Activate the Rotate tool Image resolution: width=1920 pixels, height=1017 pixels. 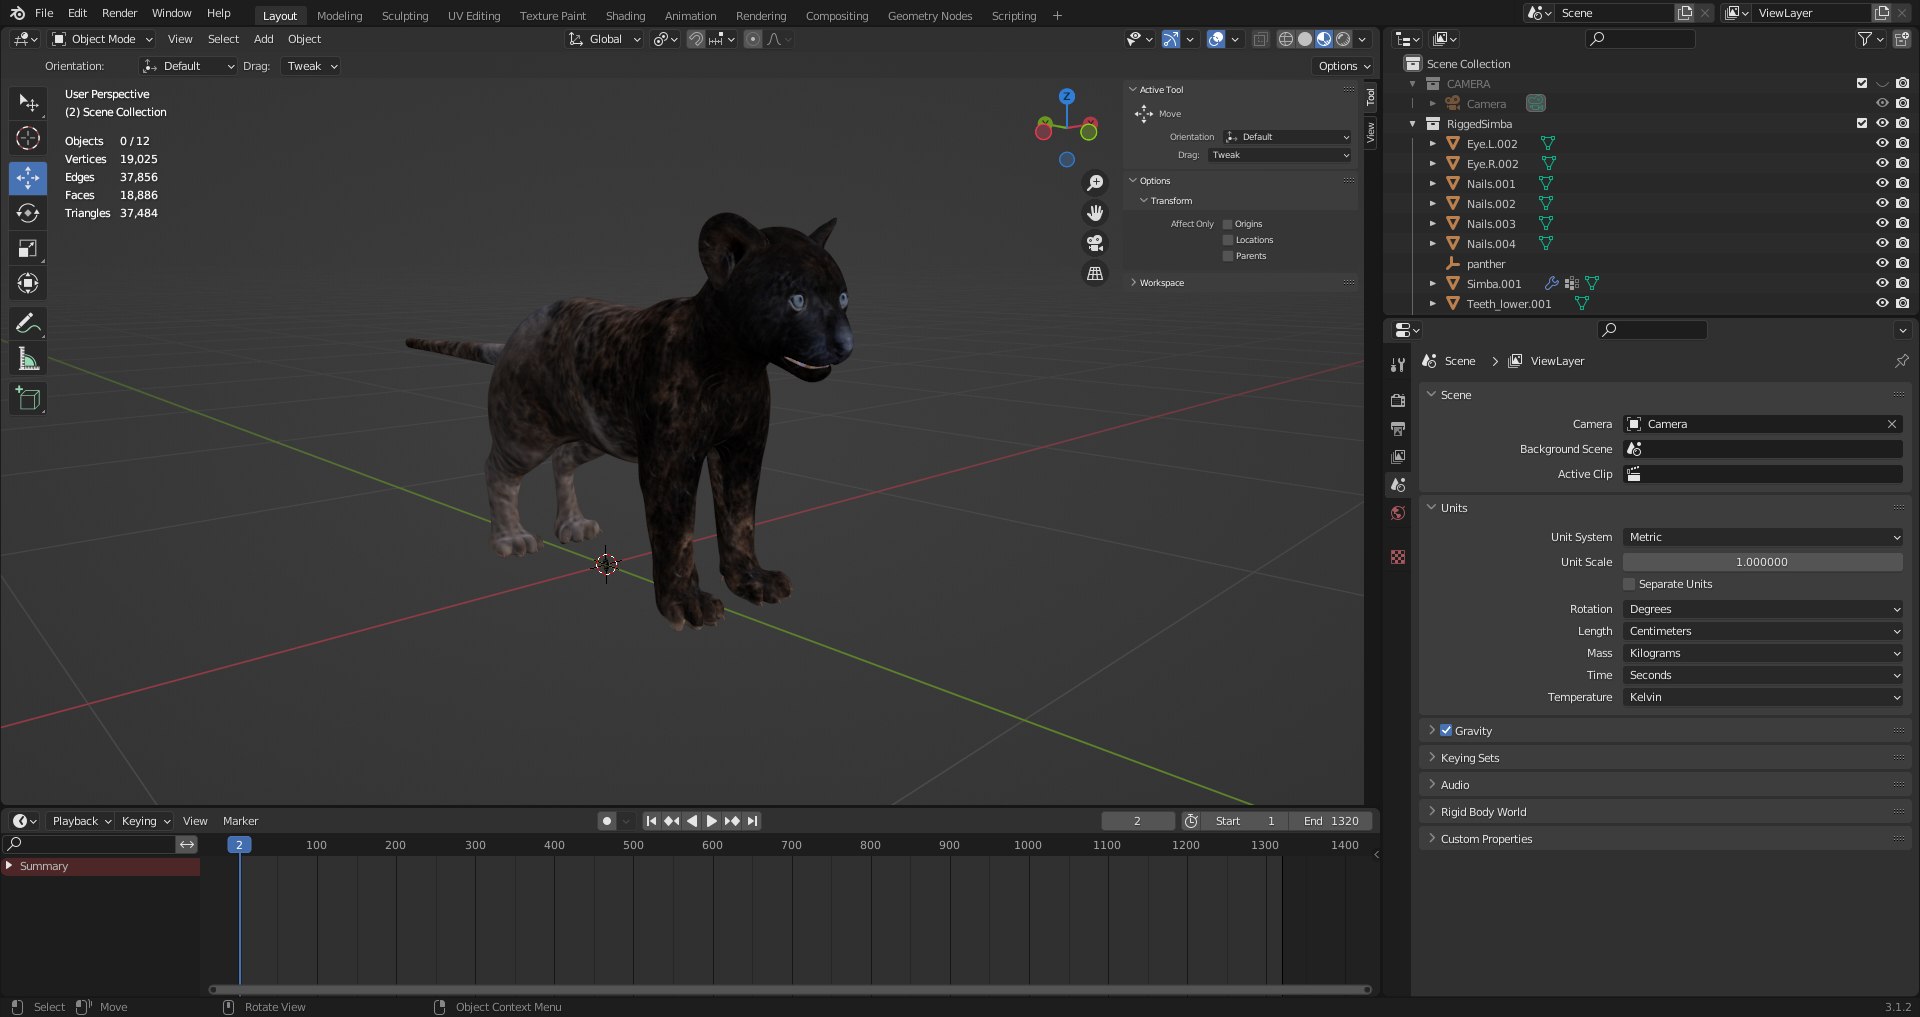pos(28,213)
